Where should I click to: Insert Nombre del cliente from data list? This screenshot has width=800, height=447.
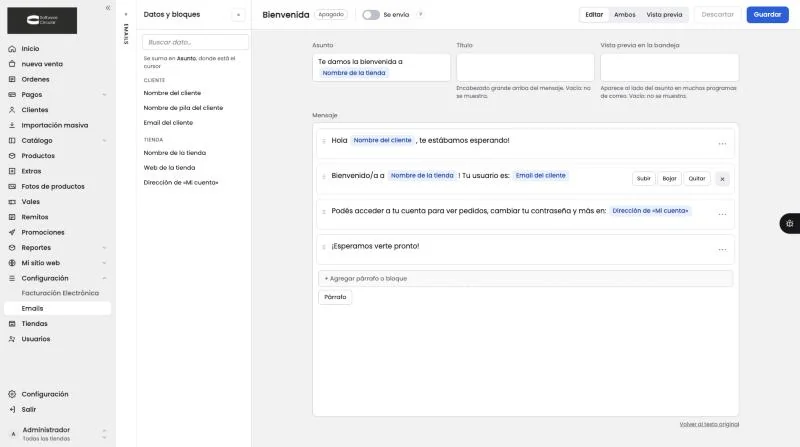(x=172, y=93)
